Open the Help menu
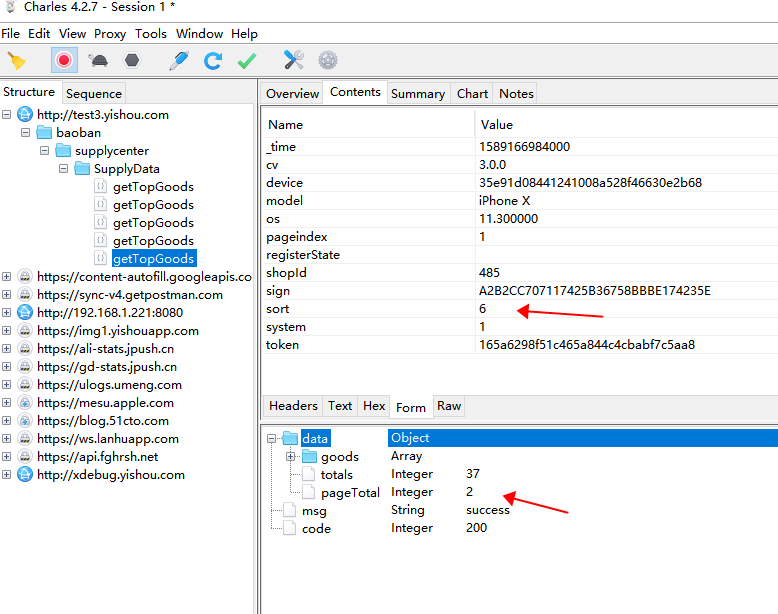 244,34
